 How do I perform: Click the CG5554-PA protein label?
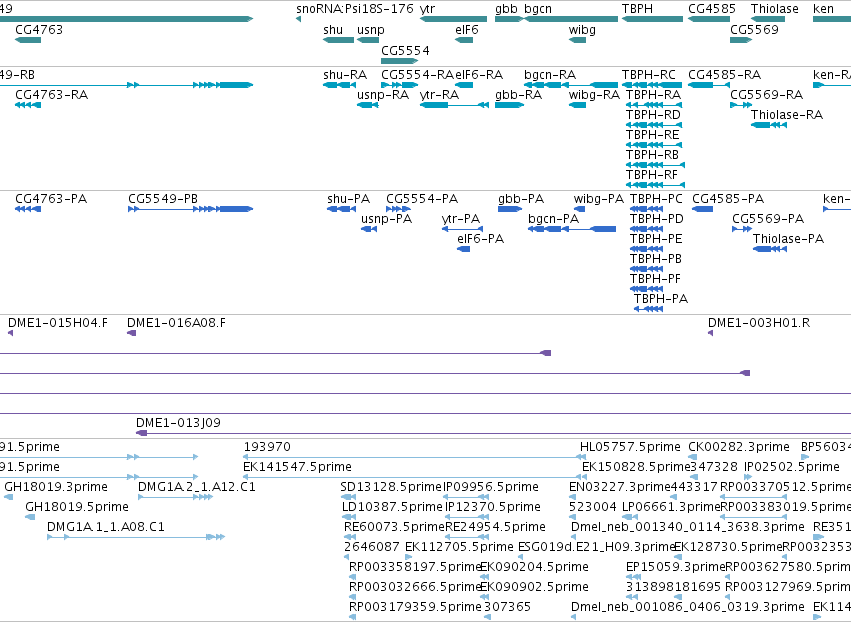[422, 199]
